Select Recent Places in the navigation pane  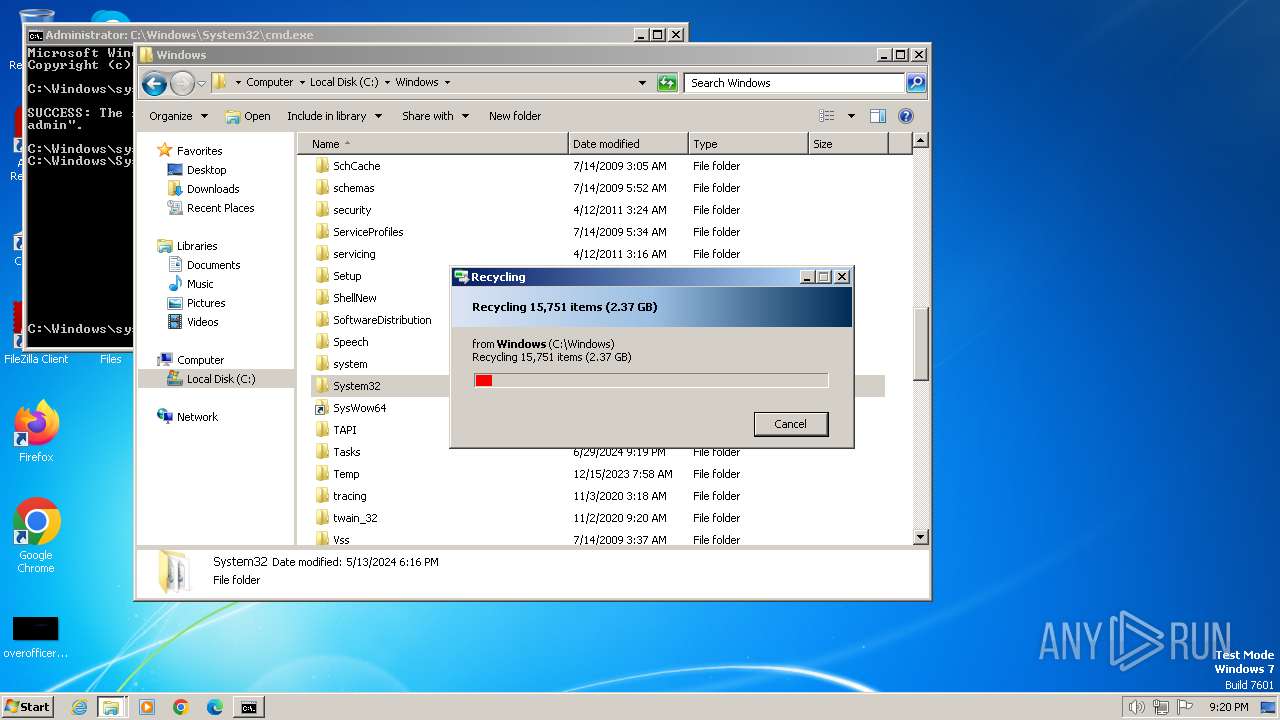pos(220,208)
